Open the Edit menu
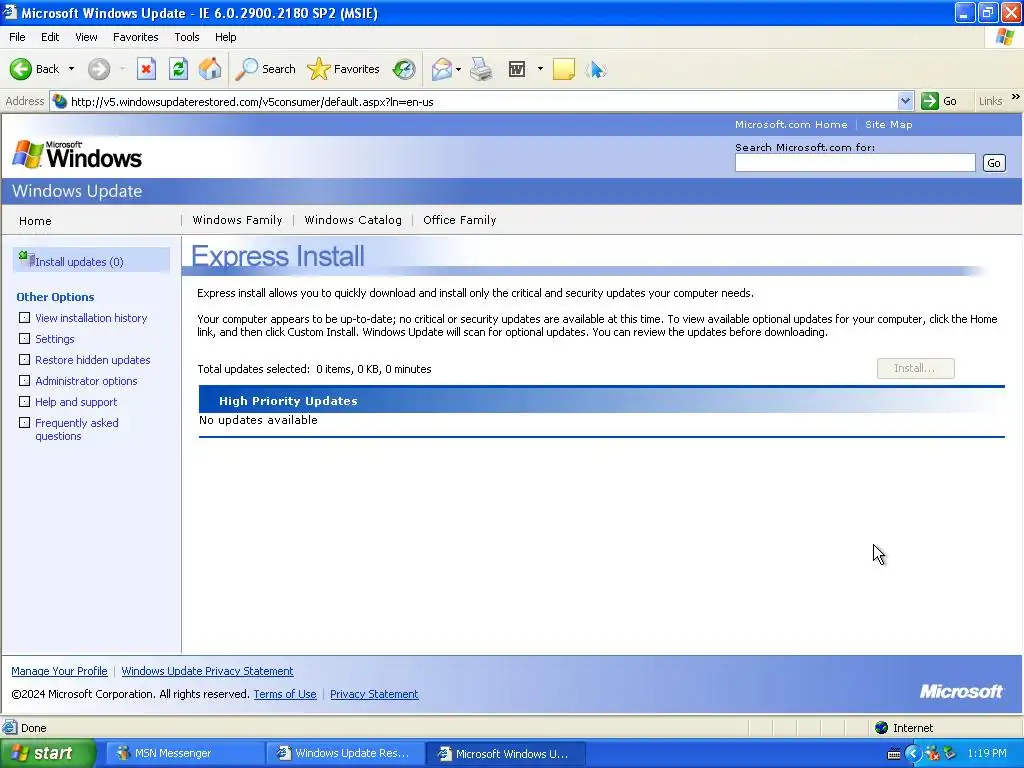 tap(50, 37)
